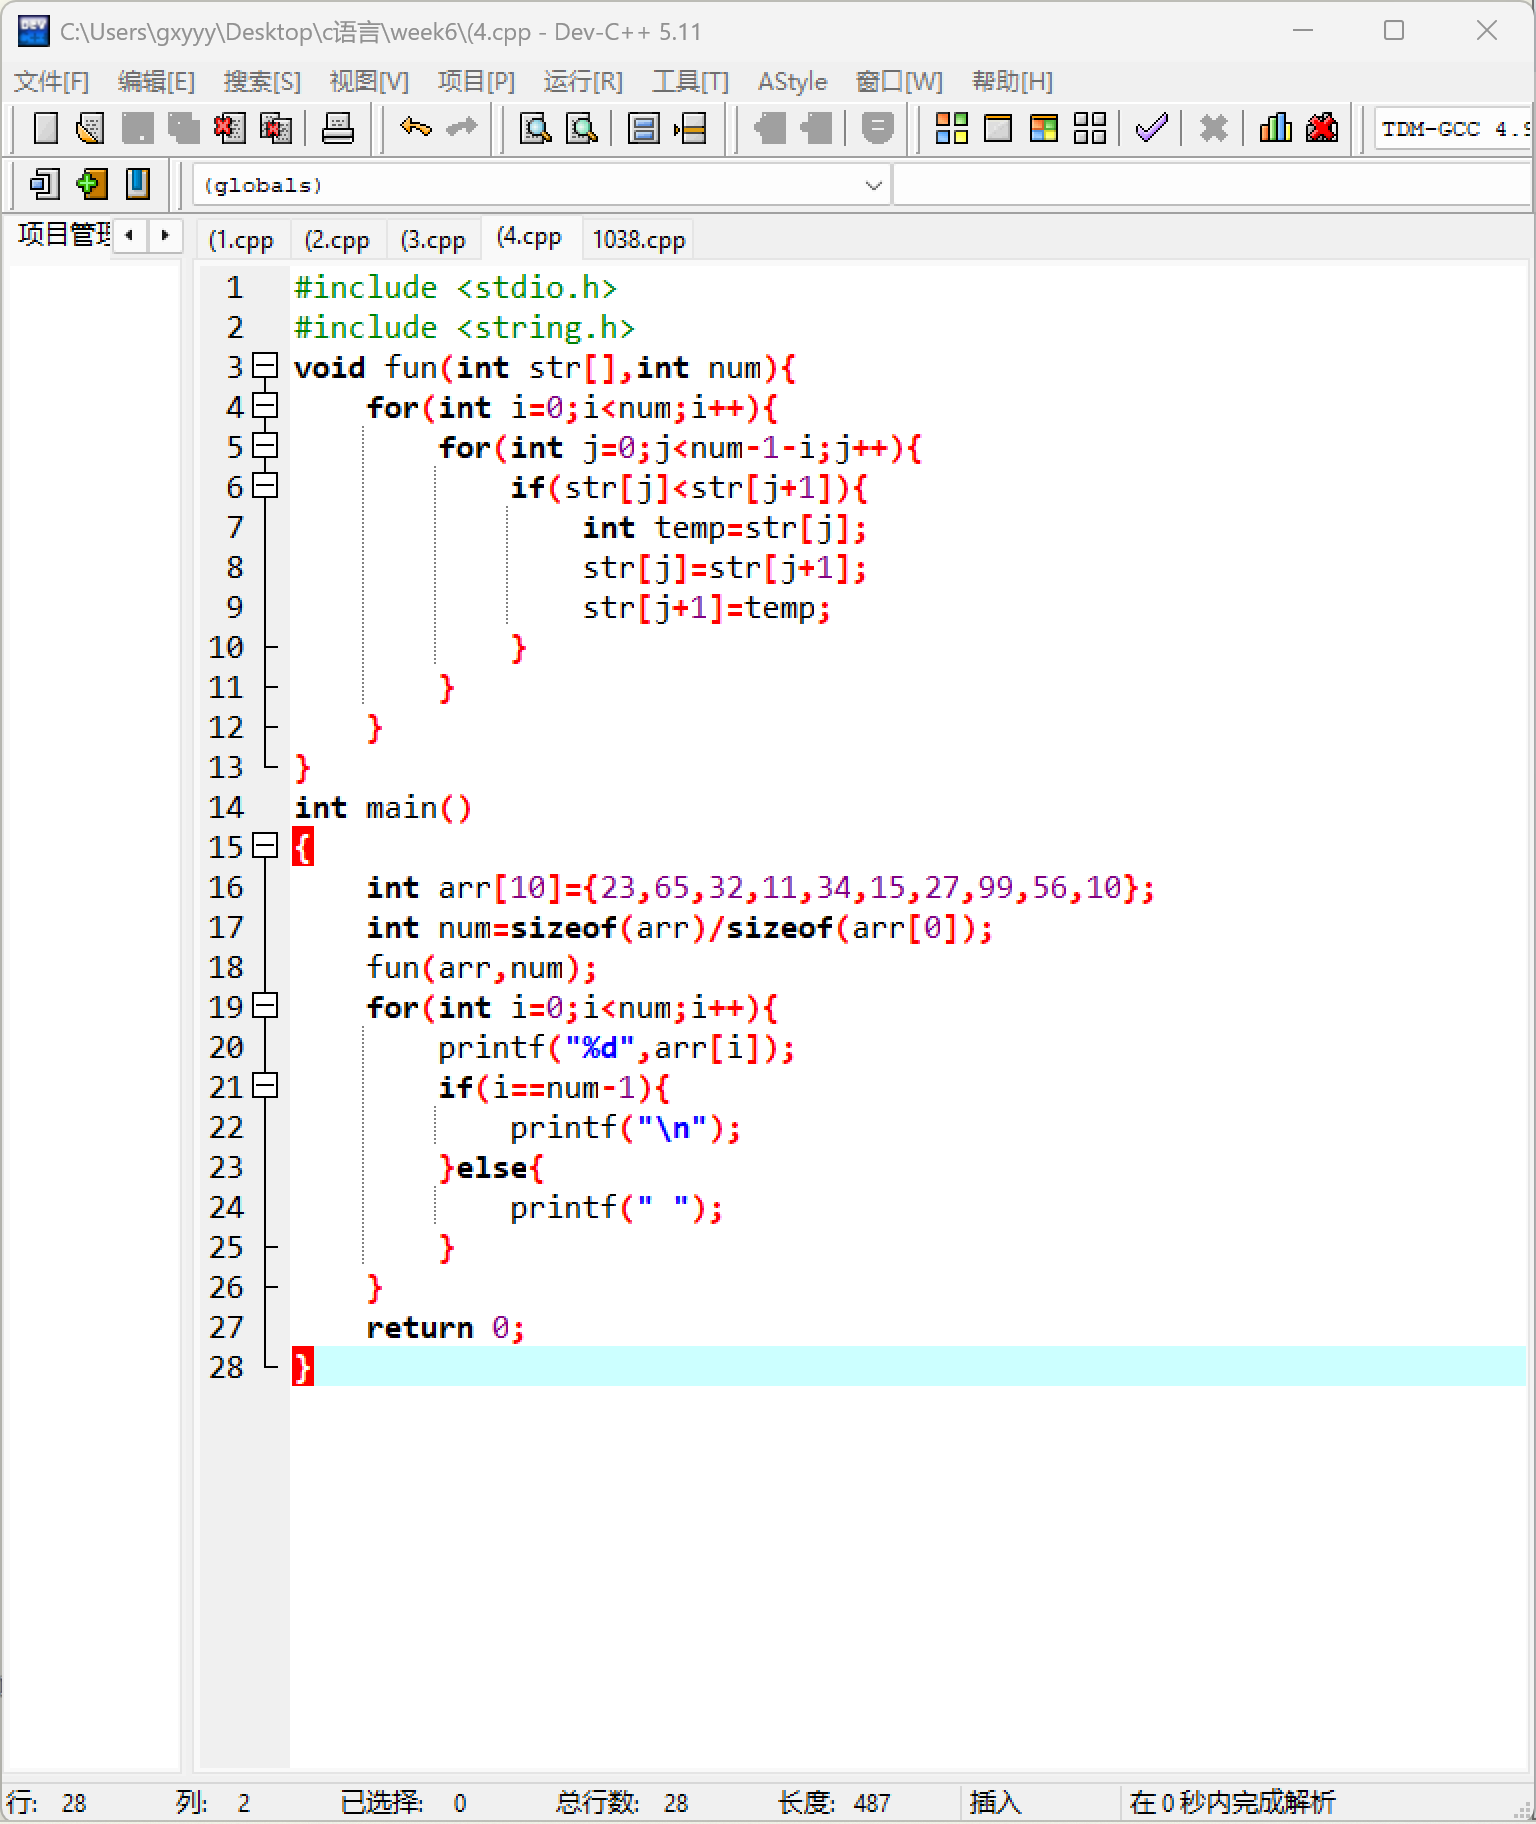
Task: Run syntax check with checkmark icon
Action: 1151,128
